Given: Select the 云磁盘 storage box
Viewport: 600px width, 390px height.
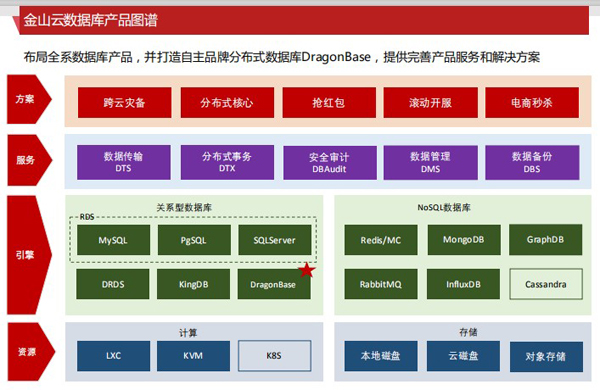Looking at the screenshot, I should 463,356.
